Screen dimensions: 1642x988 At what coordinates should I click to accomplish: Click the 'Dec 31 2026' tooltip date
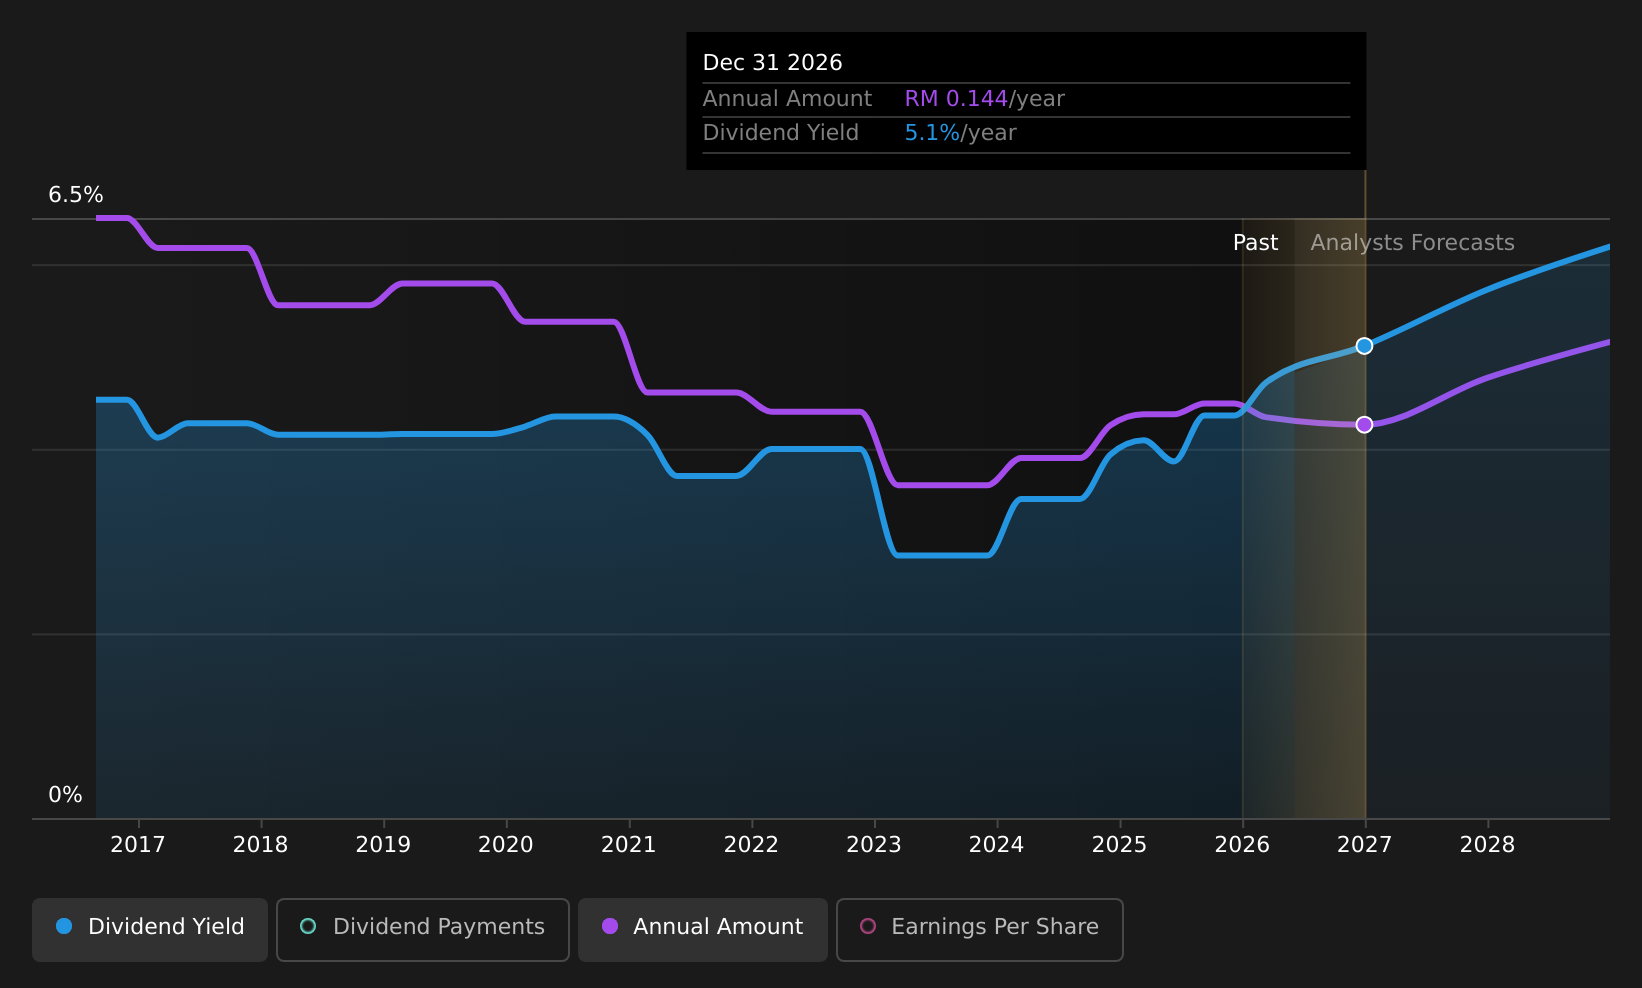772,63
